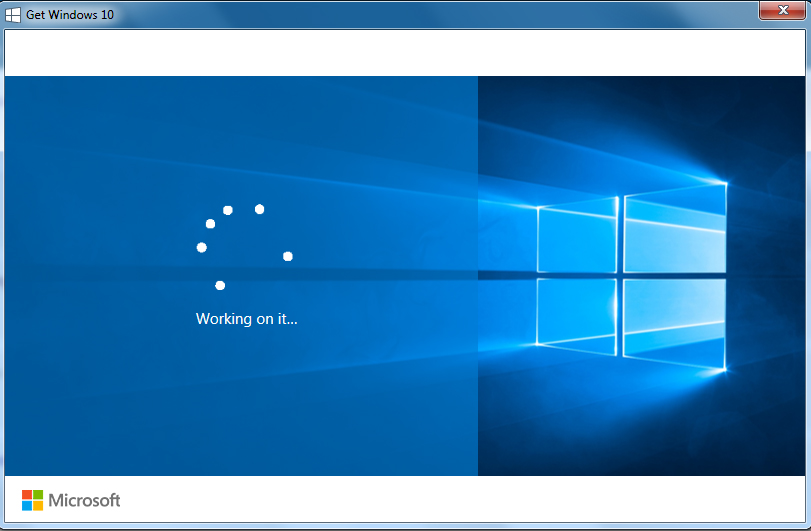Click the spinning loading dots indicator
Image resolution: width=811 pixels, height=531 pixels.
(x=245, y=247)
